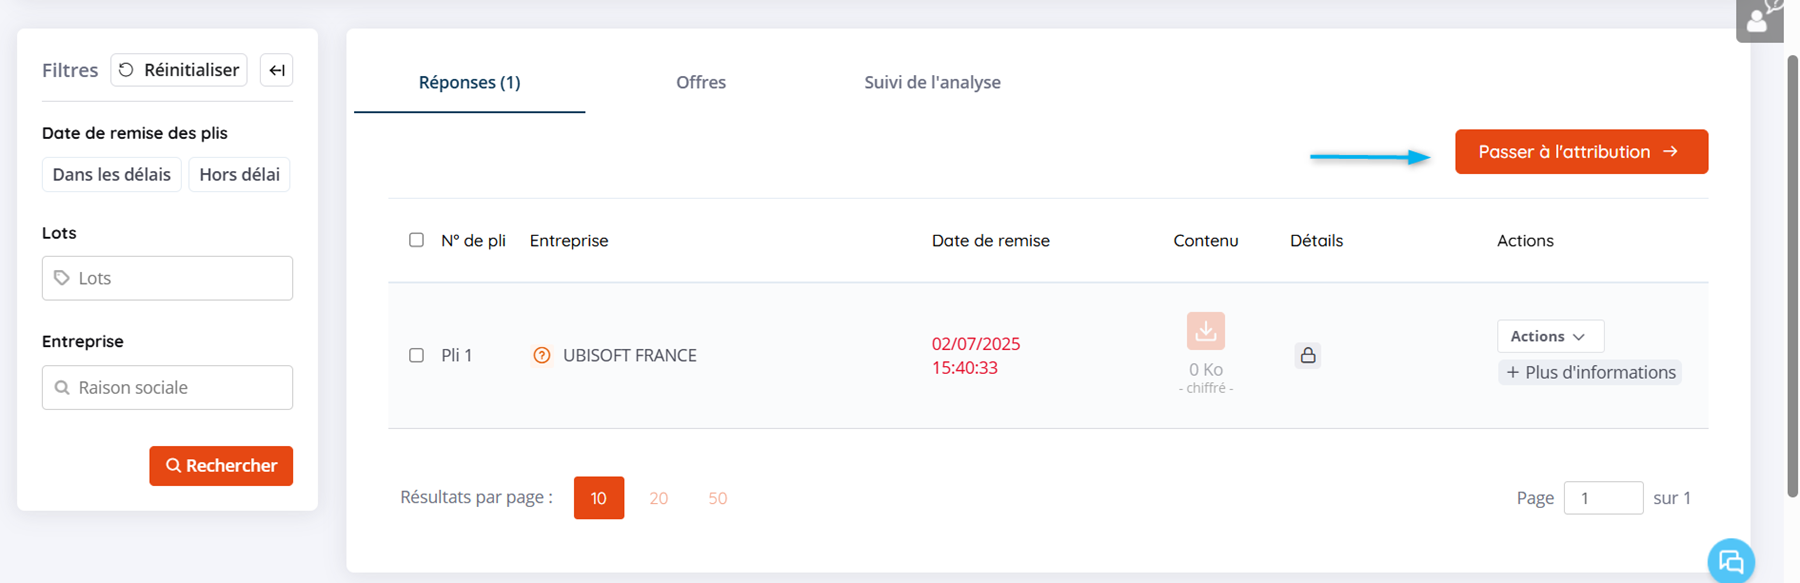Open the Suivi de l'analyse tab
Screen dimensions: 1800x583
[932, 82]
